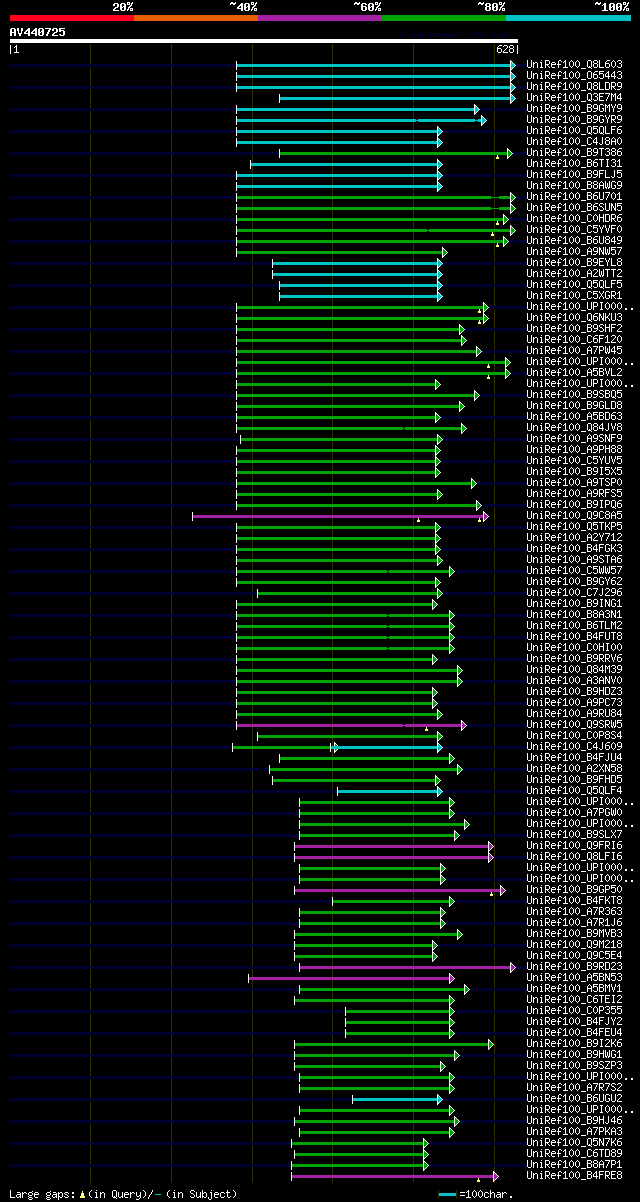Image resolution: width=640 pixels, height=1202 pixels.
Task: Click label UniRef100_B9RD23
Action: 573,966
